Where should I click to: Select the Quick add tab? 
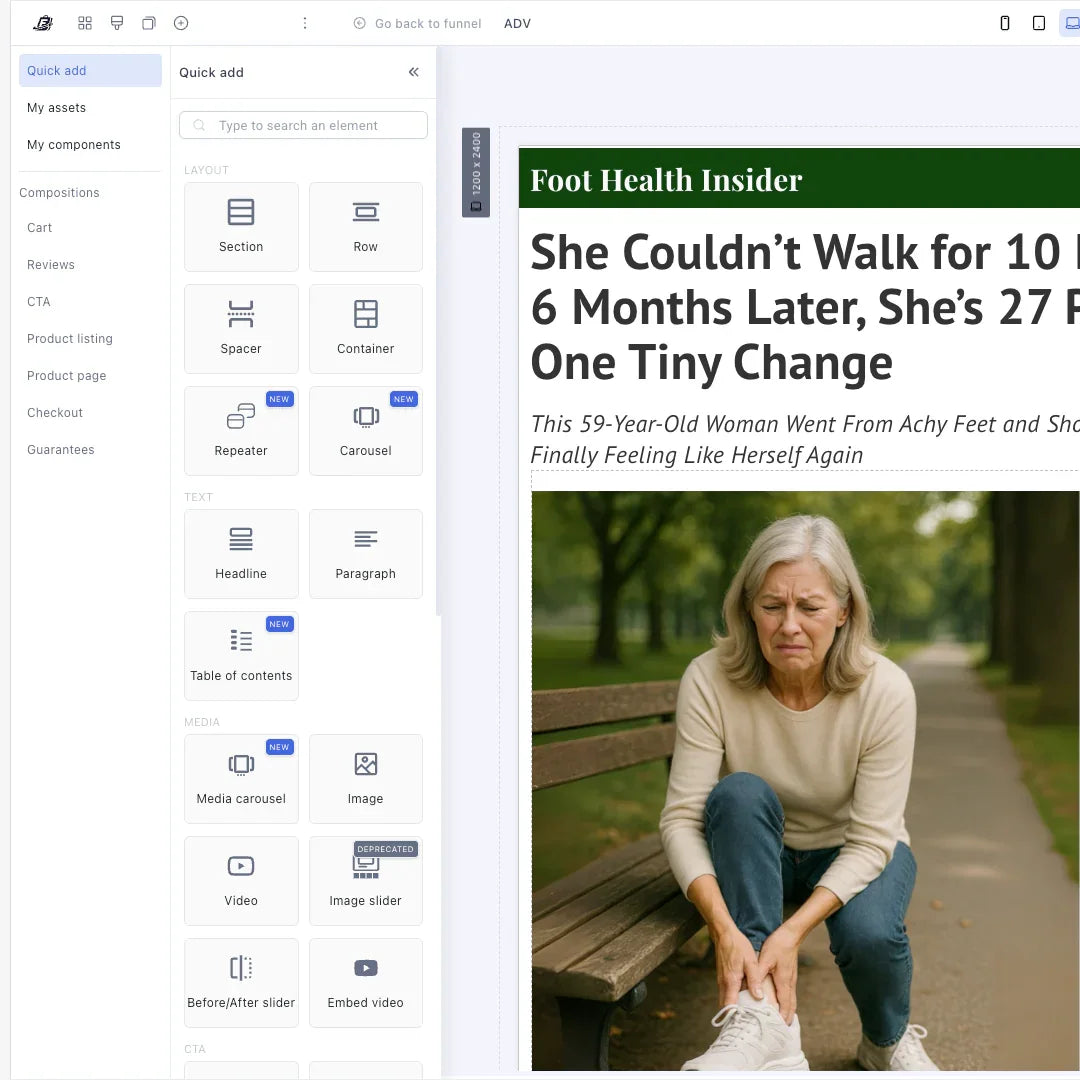[x=90, y=71]
